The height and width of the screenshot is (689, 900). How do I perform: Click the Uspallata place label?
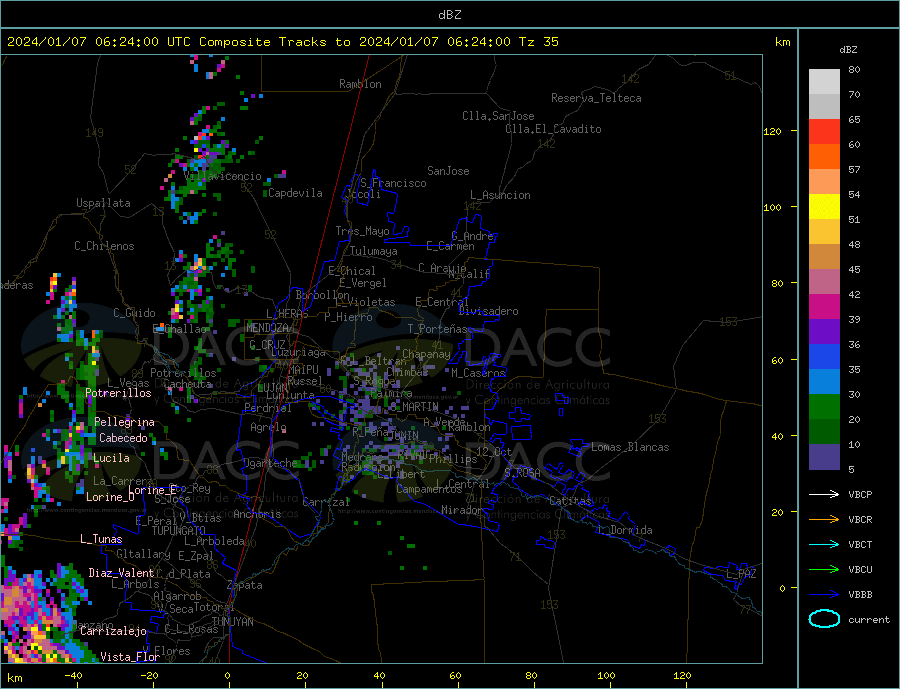(x=103, y=203)
